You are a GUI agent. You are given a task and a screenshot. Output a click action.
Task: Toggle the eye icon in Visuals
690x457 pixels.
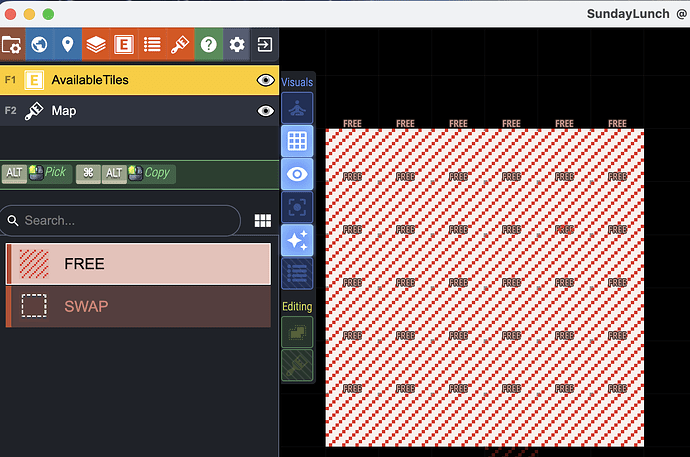tap(297, 174)
